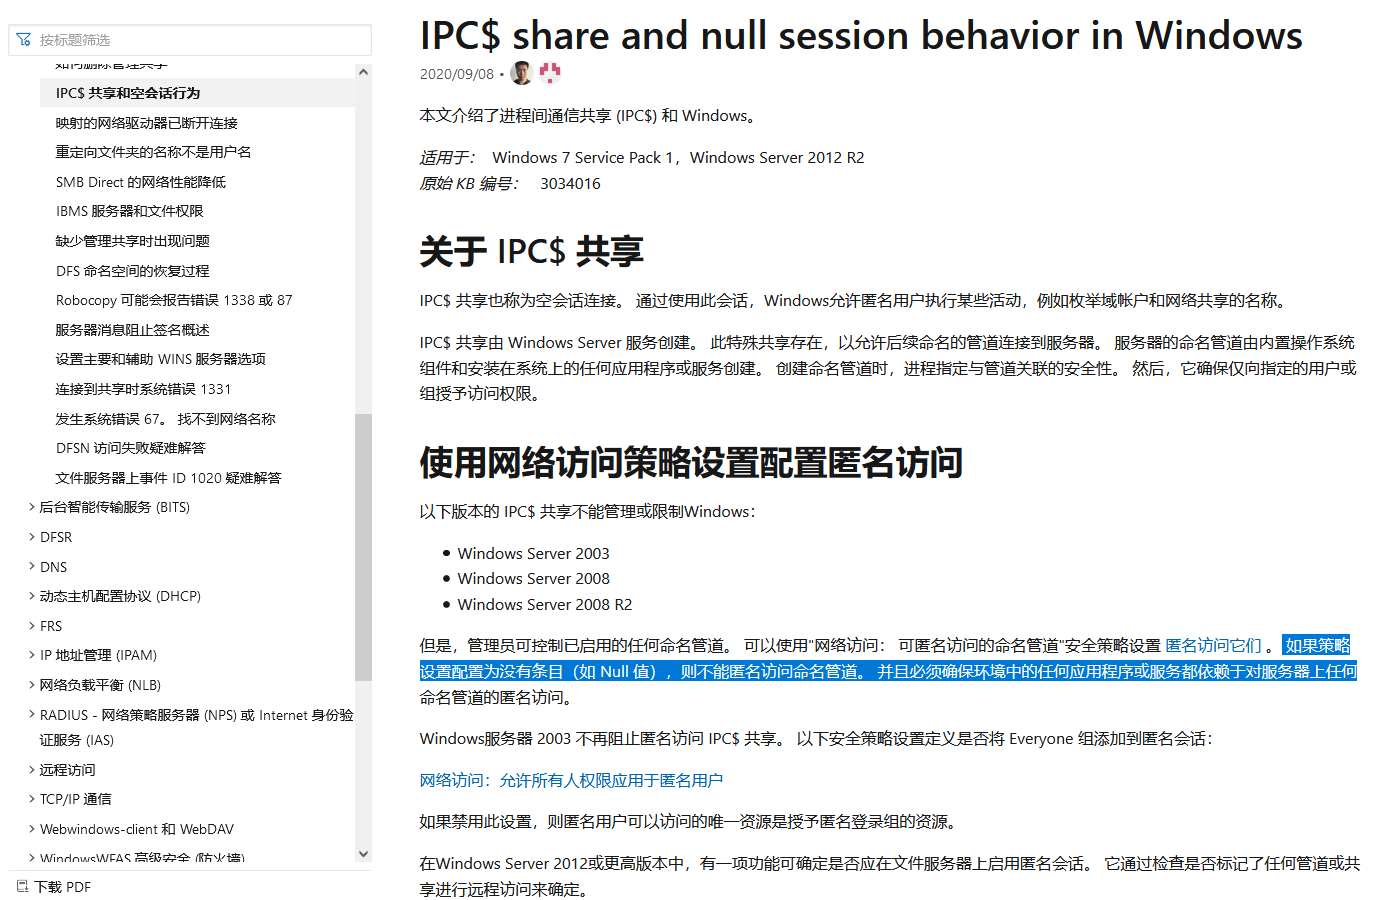Expand the IP 地址管理 (IPAM) node
1373x900 pixels.
pyautogui.click(x=32, y=655)
